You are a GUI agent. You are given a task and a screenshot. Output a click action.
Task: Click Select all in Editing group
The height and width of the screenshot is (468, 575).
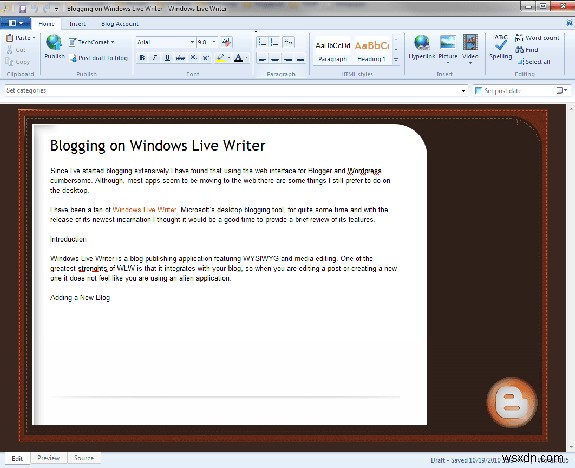click(x=534, y=62)
